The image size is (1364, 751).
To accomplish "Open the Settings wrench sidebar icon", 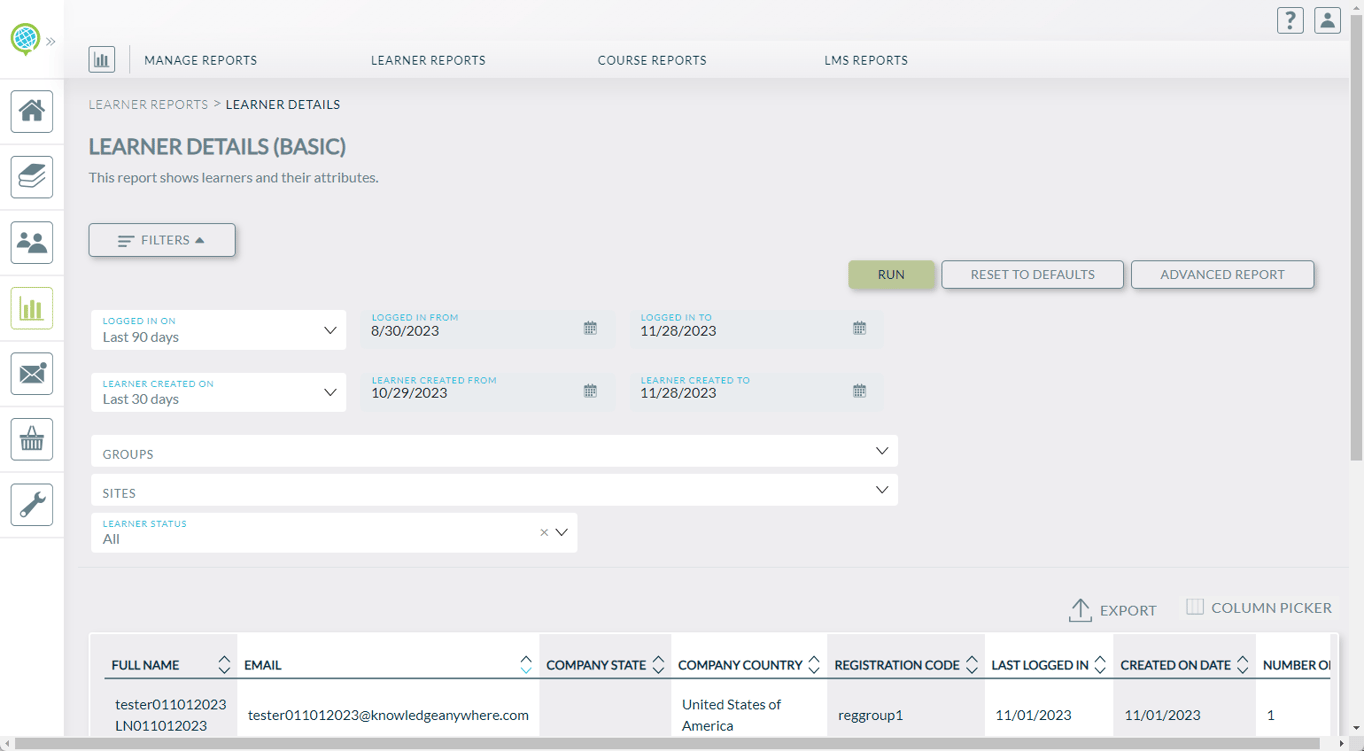I will pos(32,505).
